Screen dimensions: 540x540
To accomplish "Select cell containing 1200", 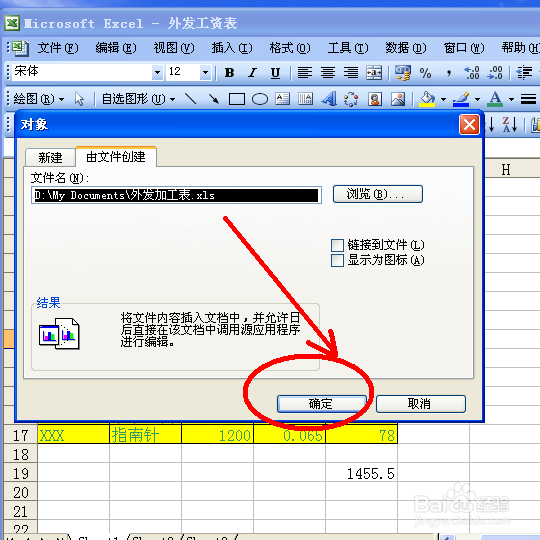I will (x=217, y=435).
